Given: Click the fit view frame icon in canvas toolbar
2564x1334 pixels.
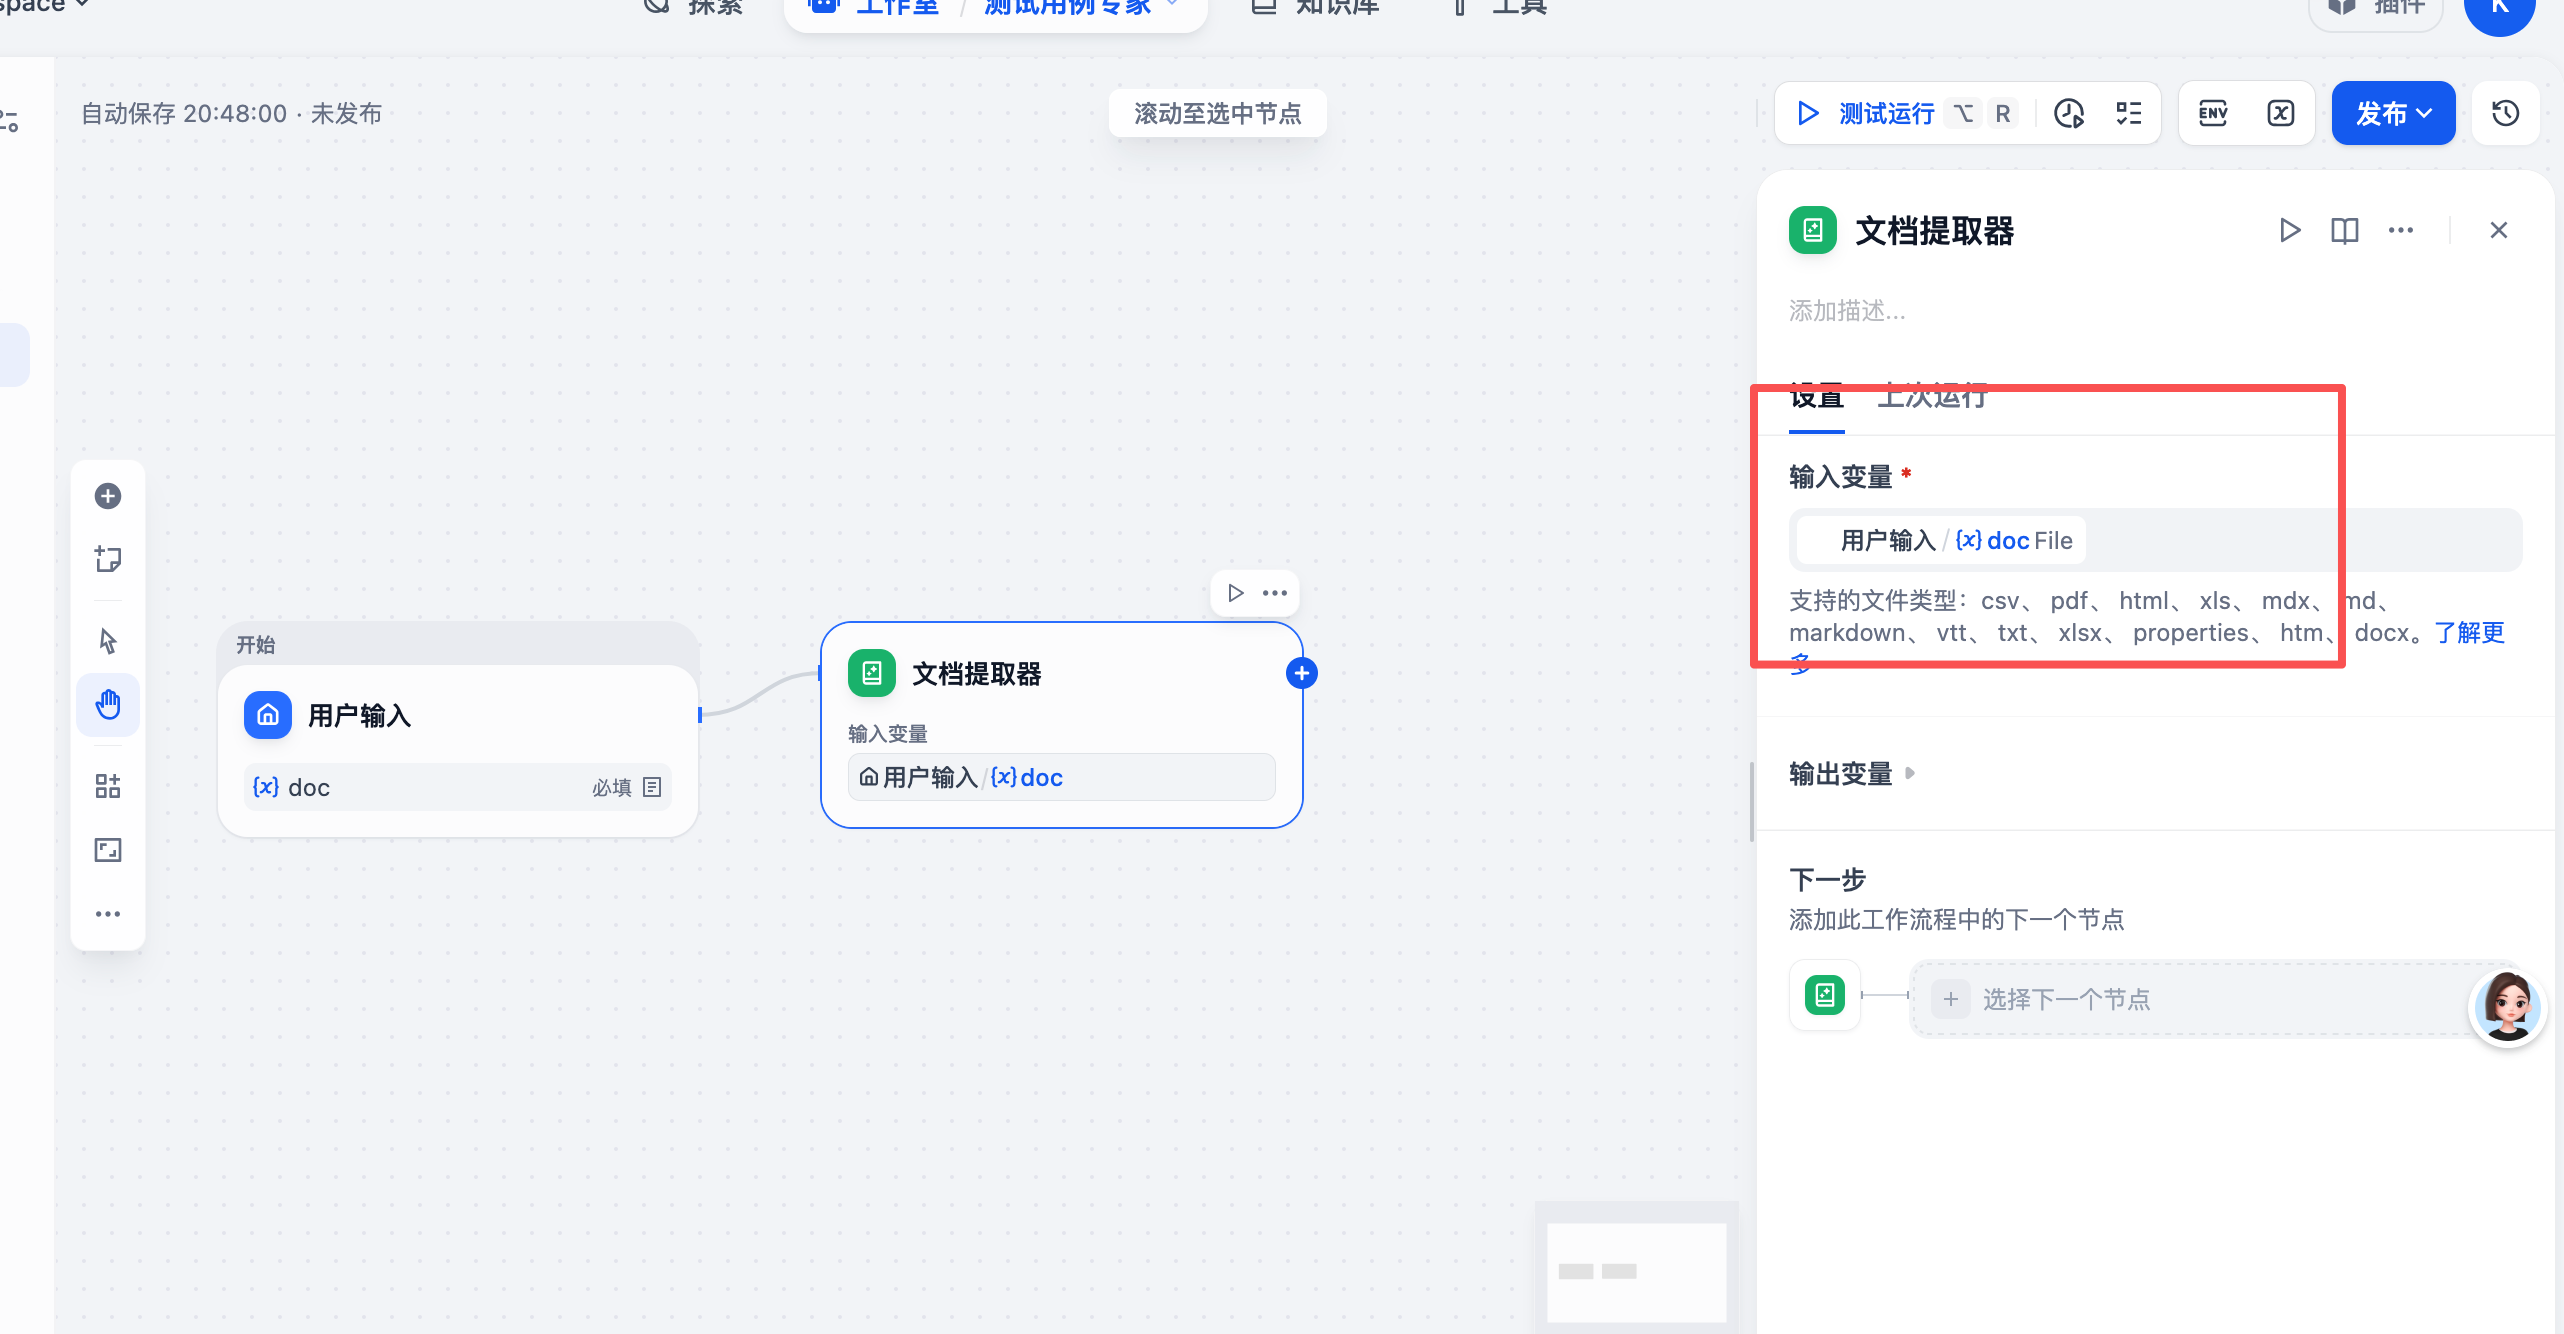Looking at the screenshot, I should pyautogui.click(x=108, y=850).
